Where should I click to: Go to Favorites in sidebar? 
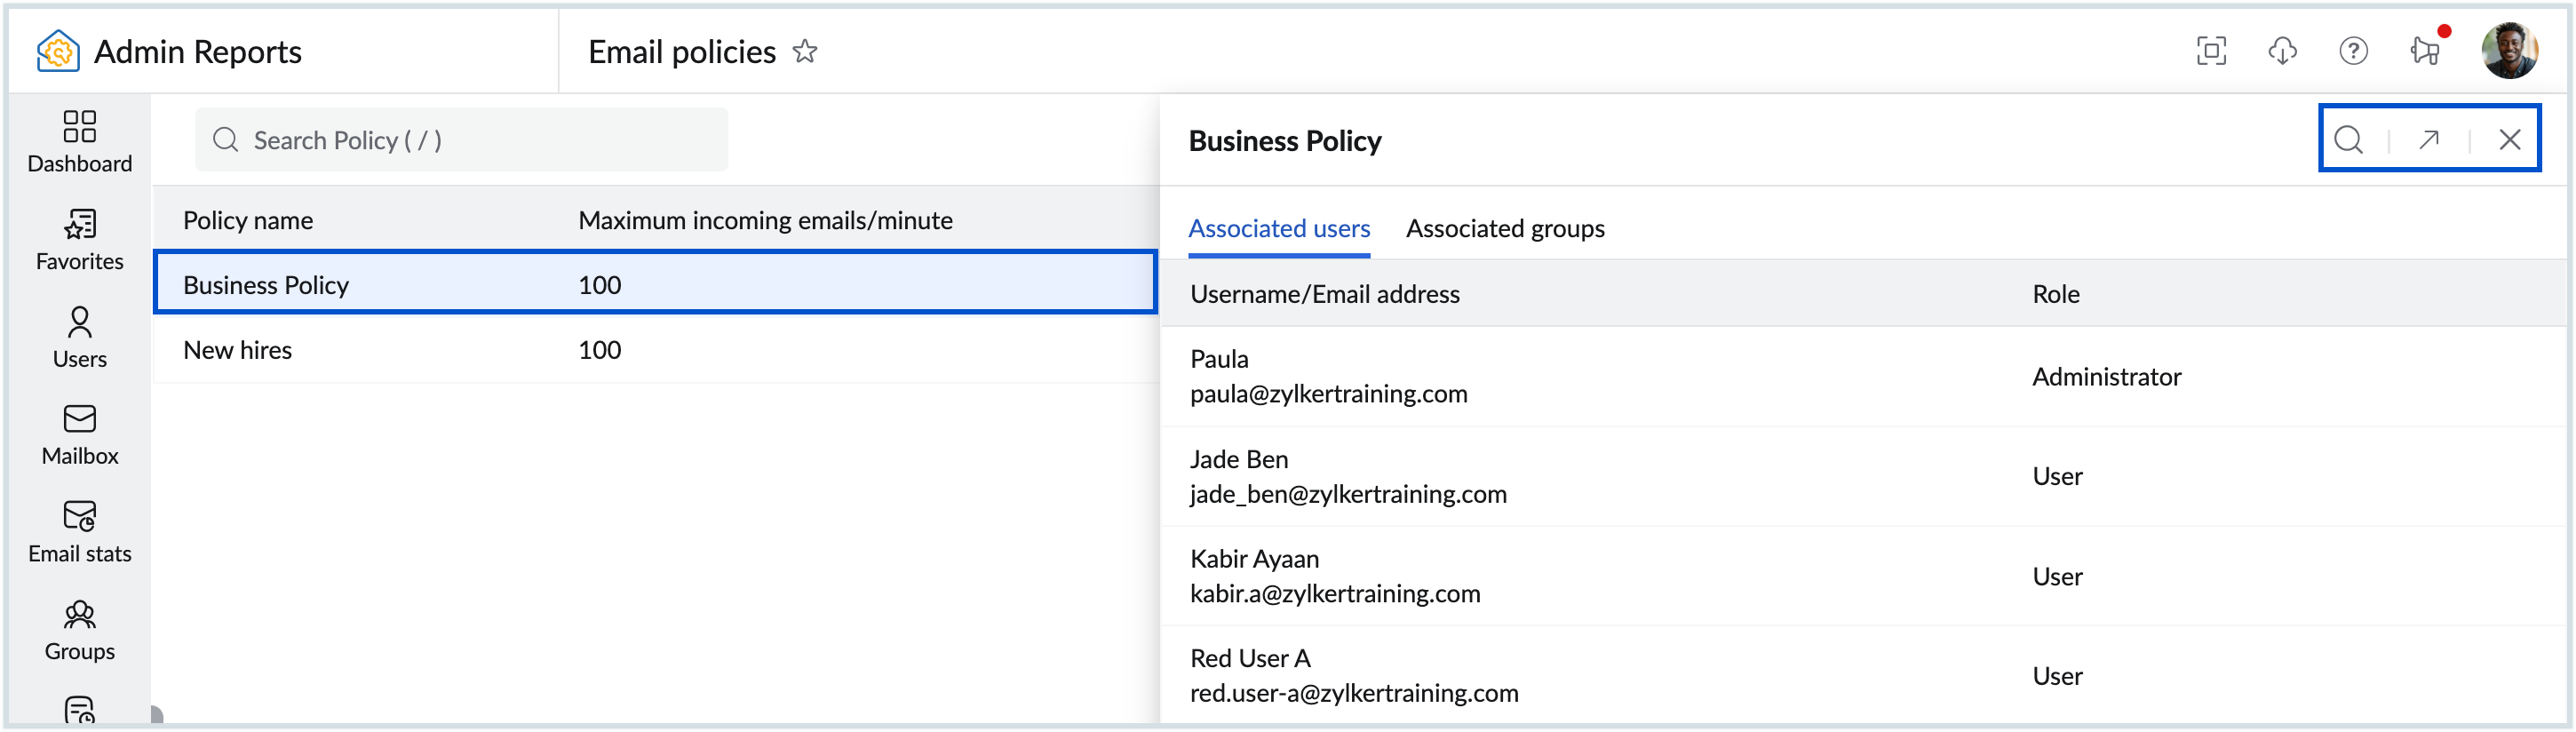coord(79,239)
